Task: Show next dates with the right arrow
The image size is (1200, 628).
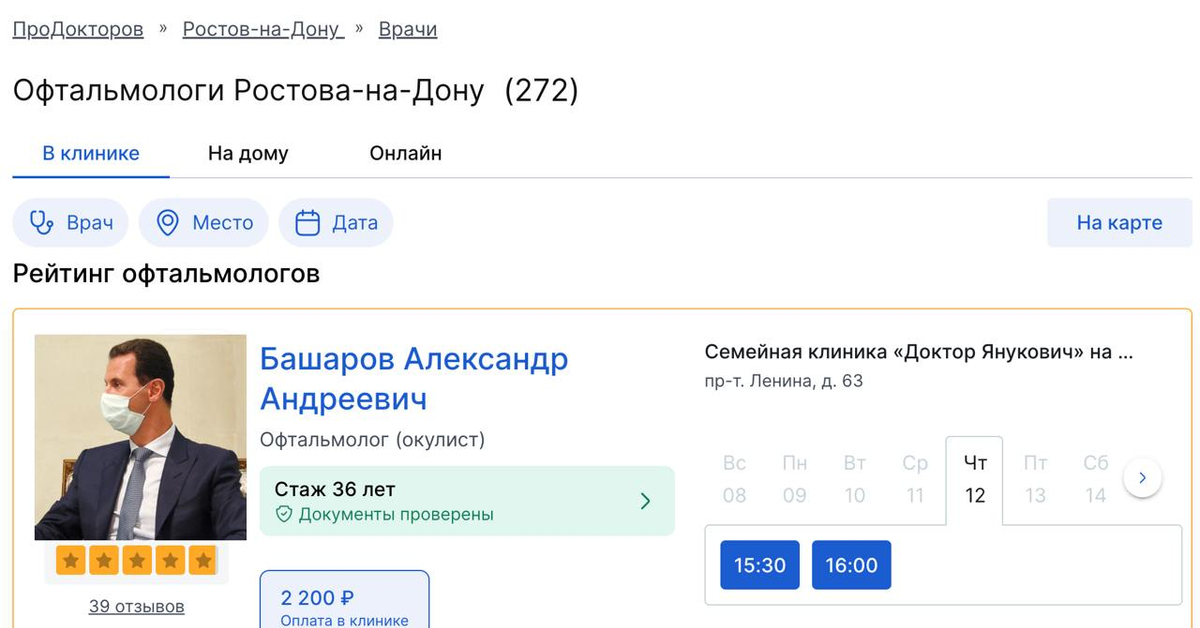Action: (1143, 478)
